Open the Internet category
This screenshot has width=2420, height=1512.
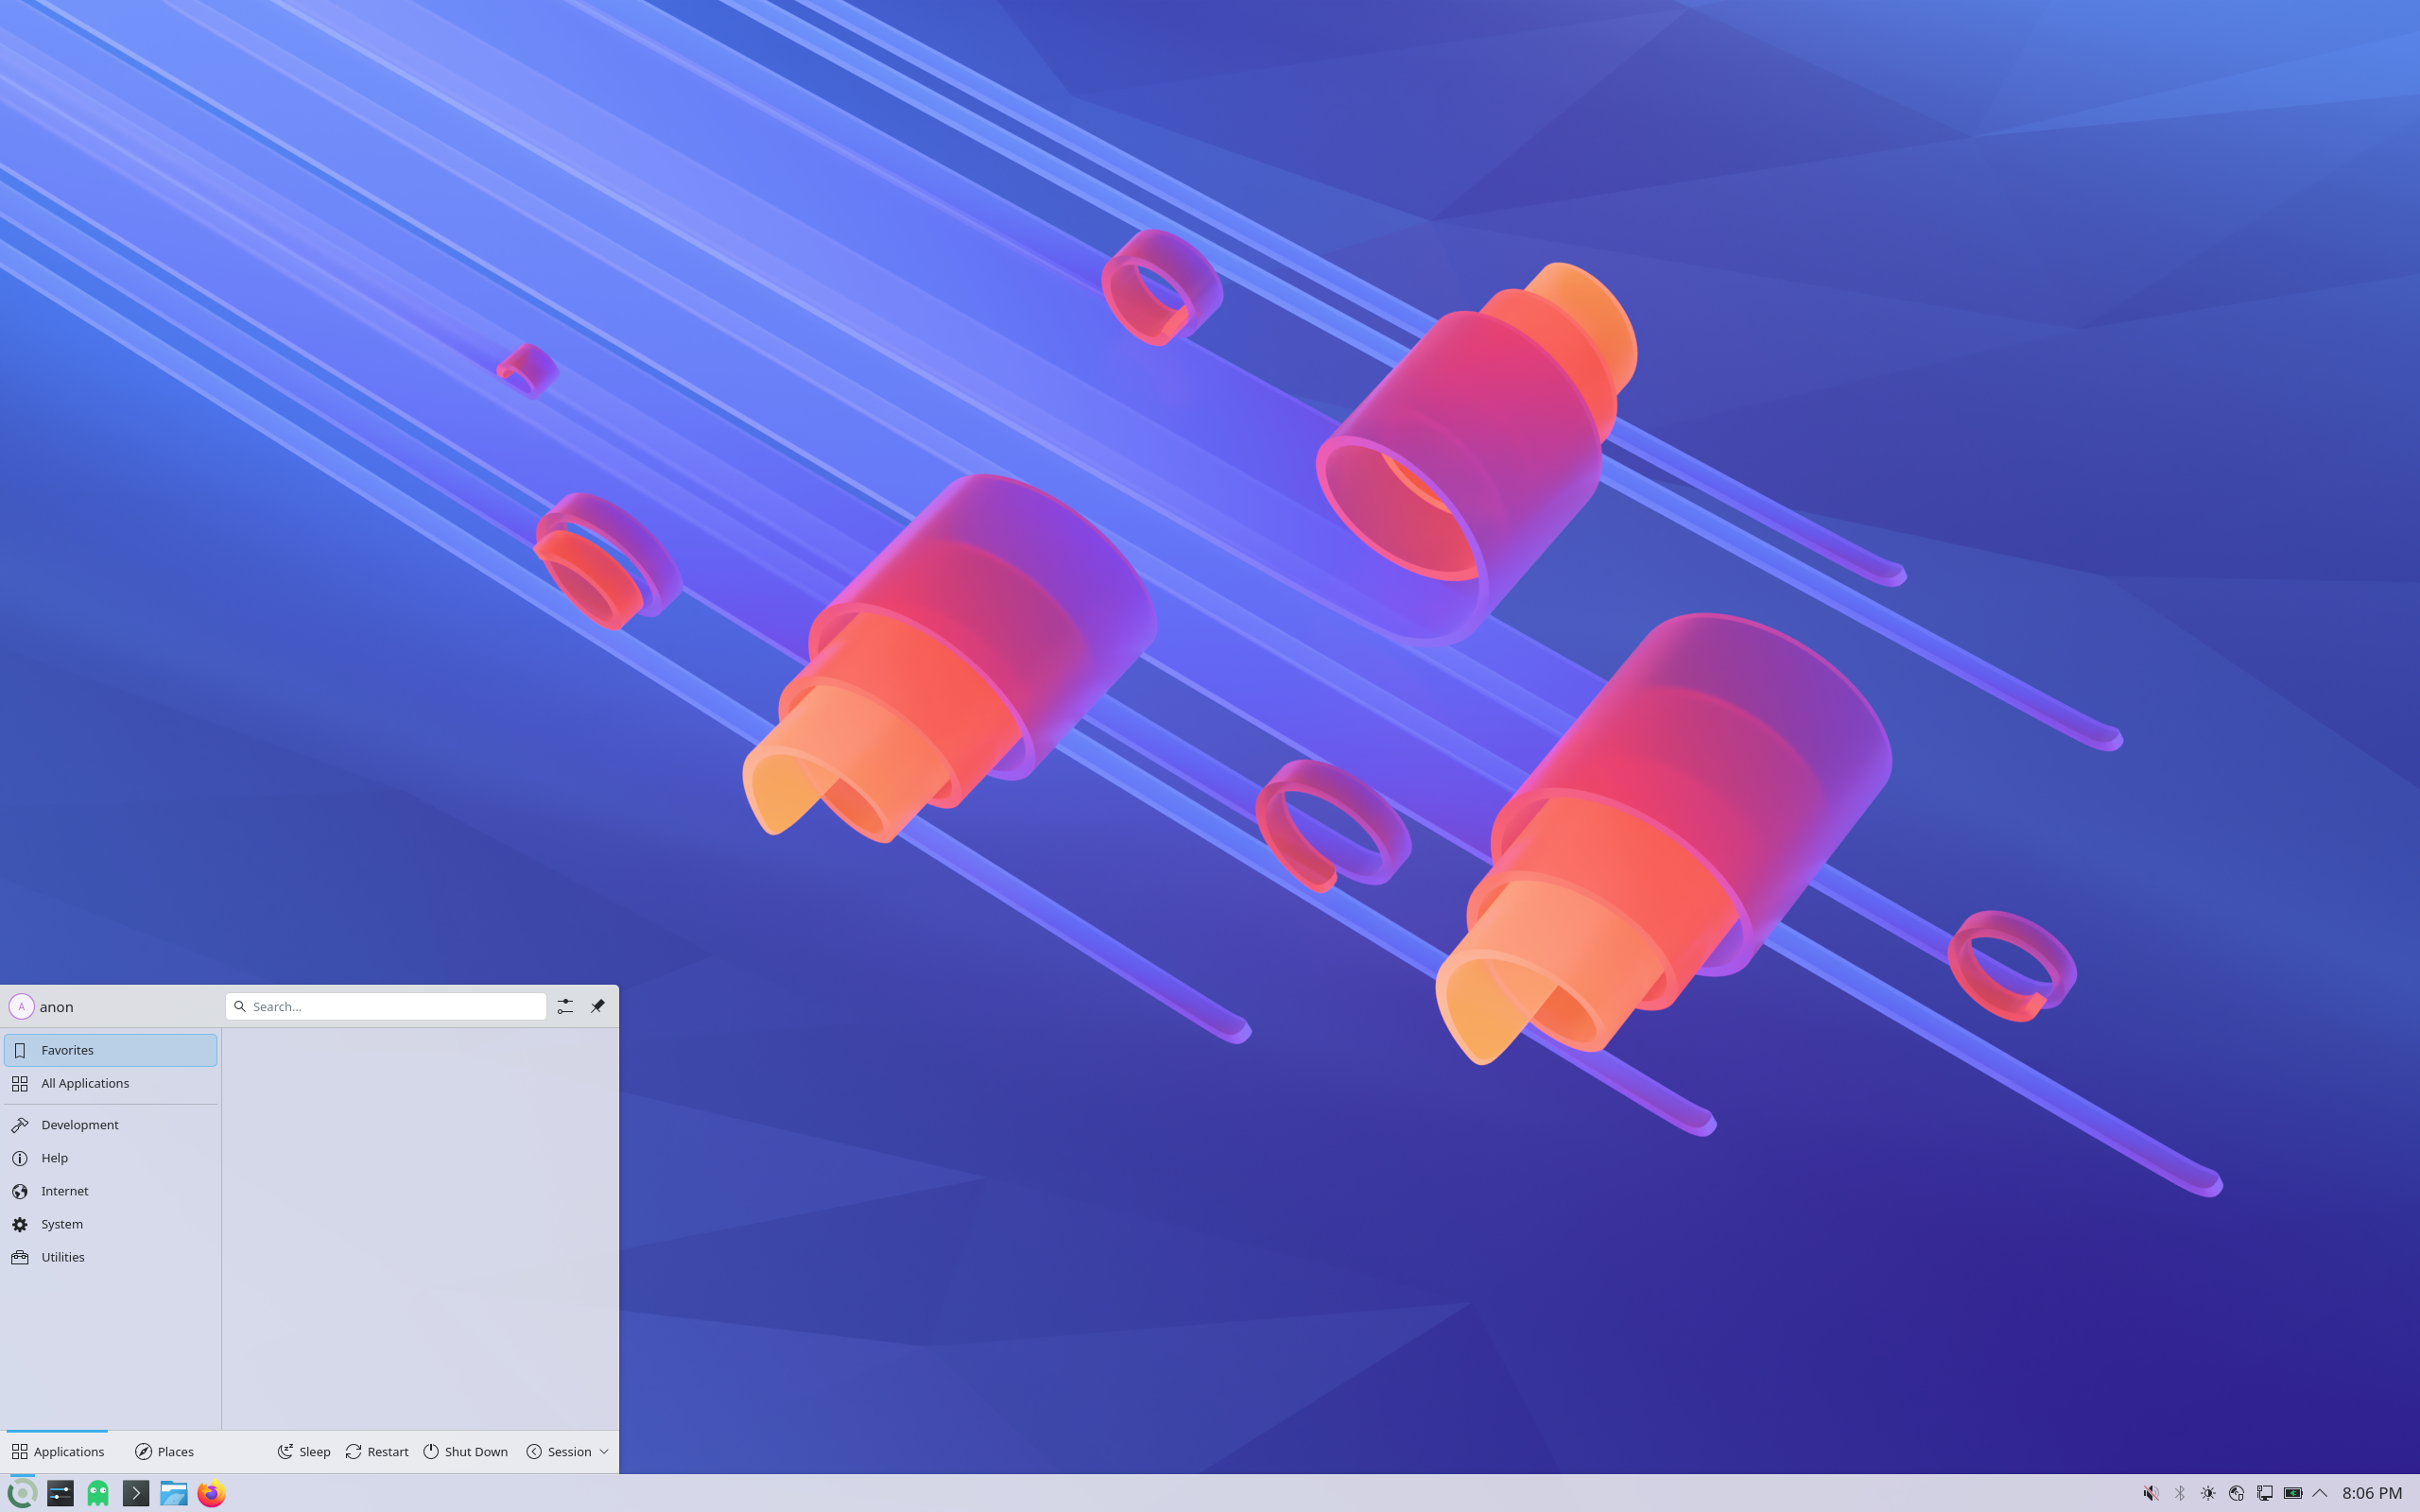click(110, 1190)
